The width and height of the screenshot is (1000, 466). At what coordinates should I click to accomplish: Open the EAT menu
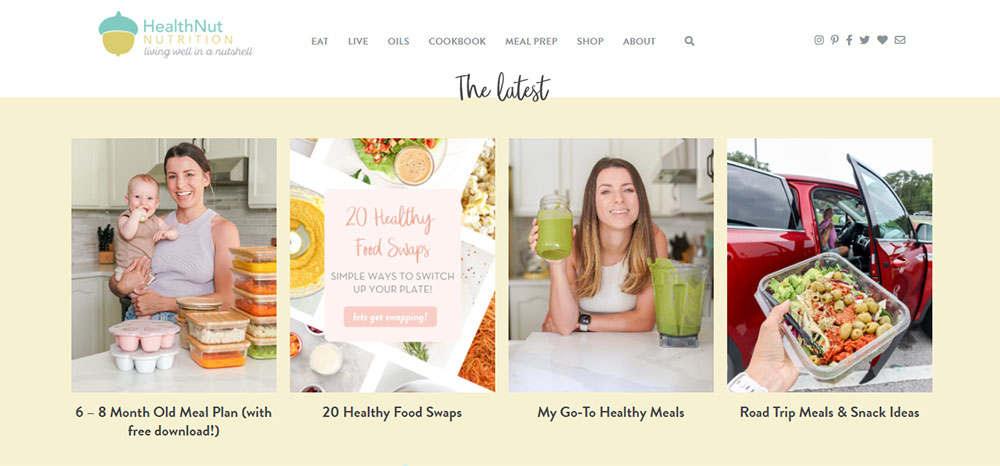point(320,41)
